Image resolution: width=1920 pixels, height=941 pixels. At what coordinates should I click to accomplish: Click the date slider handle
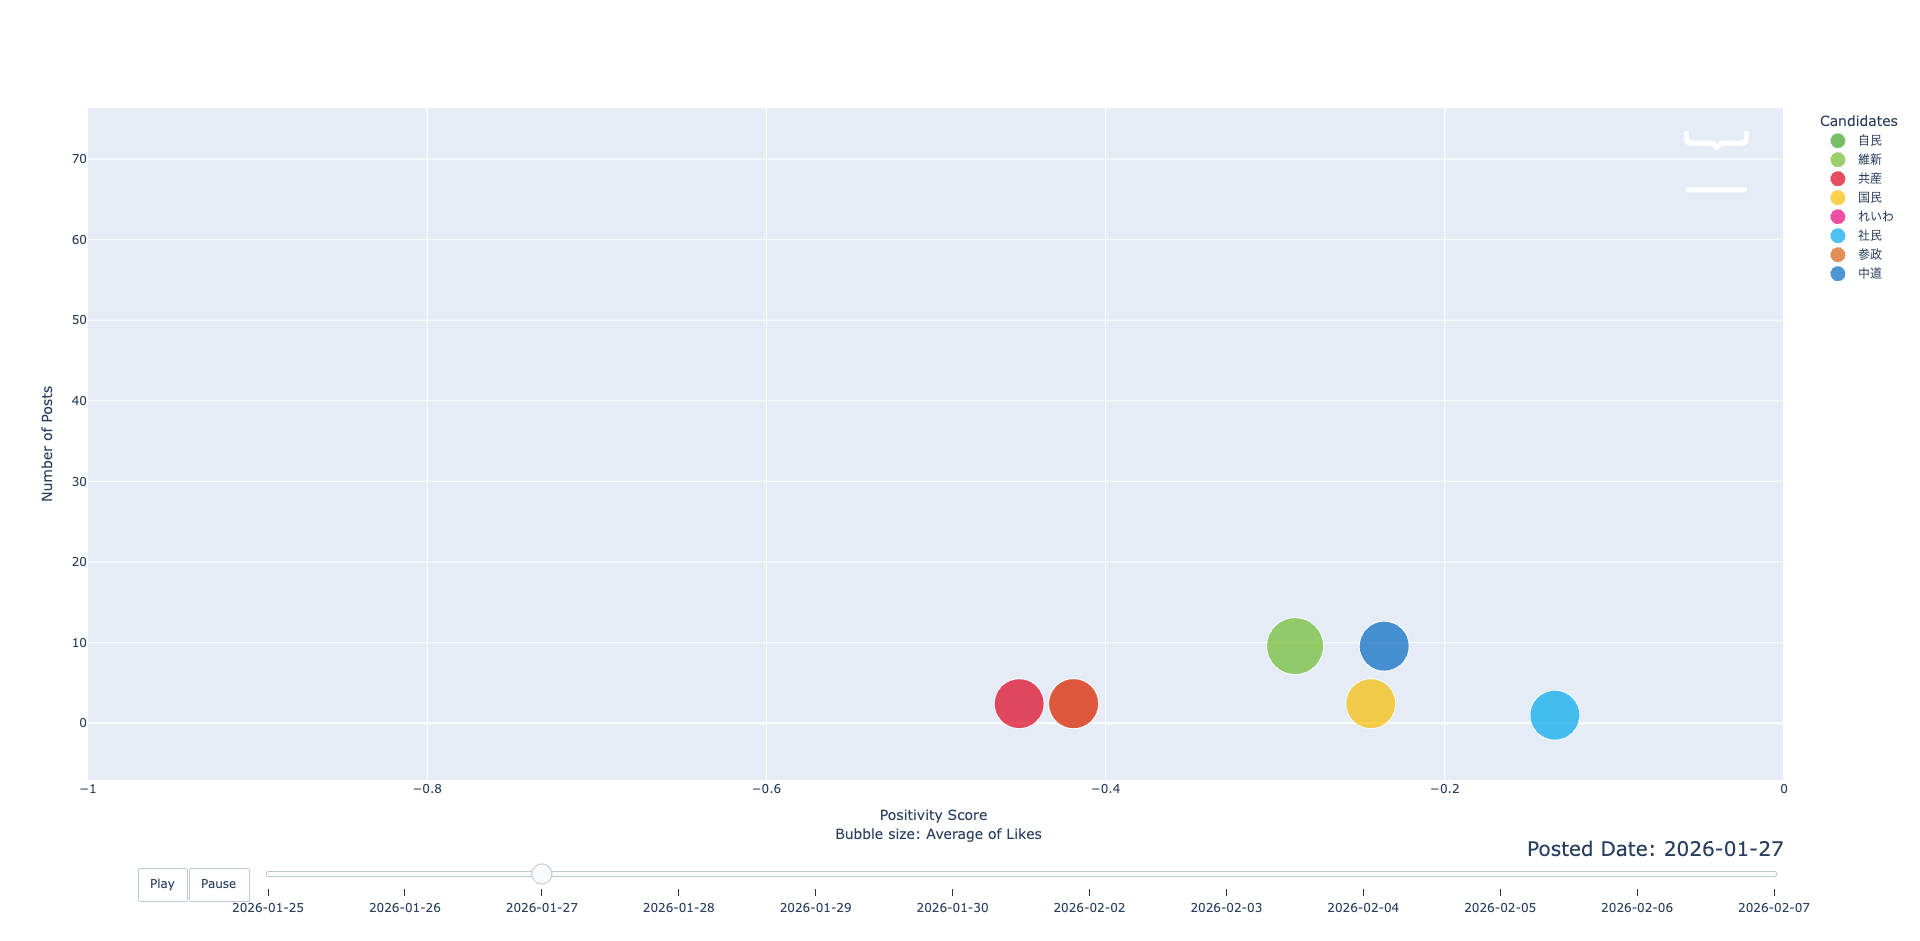click(541, 874)
